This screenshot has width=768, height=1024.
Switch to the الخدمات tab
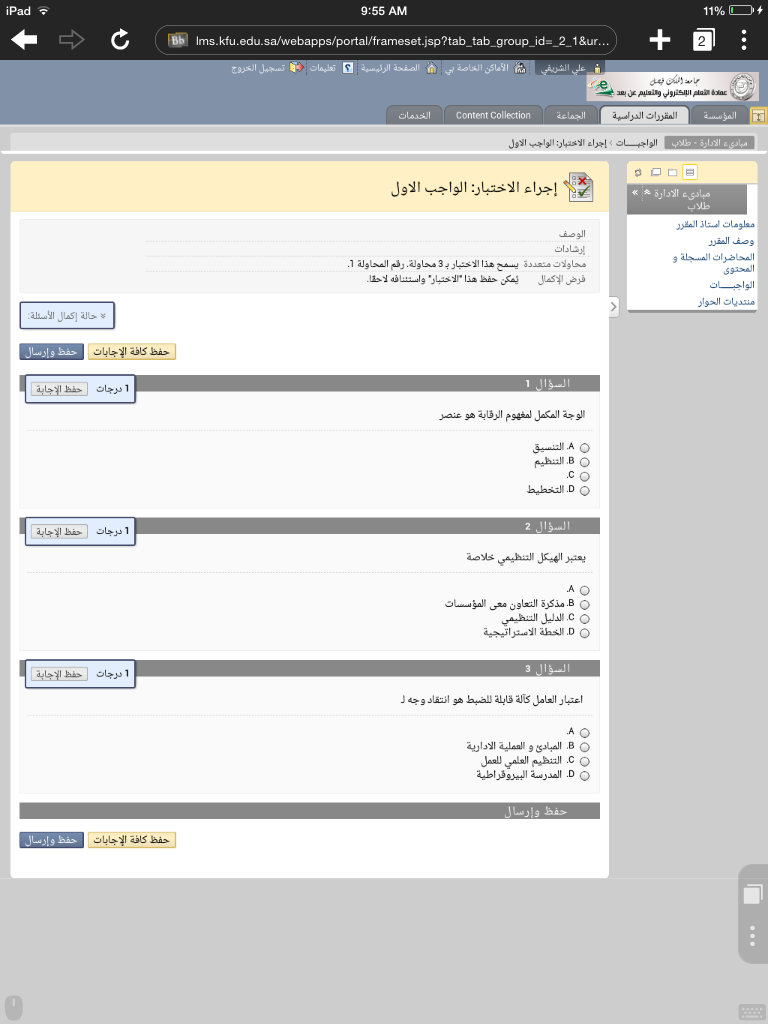click(414, 116)
